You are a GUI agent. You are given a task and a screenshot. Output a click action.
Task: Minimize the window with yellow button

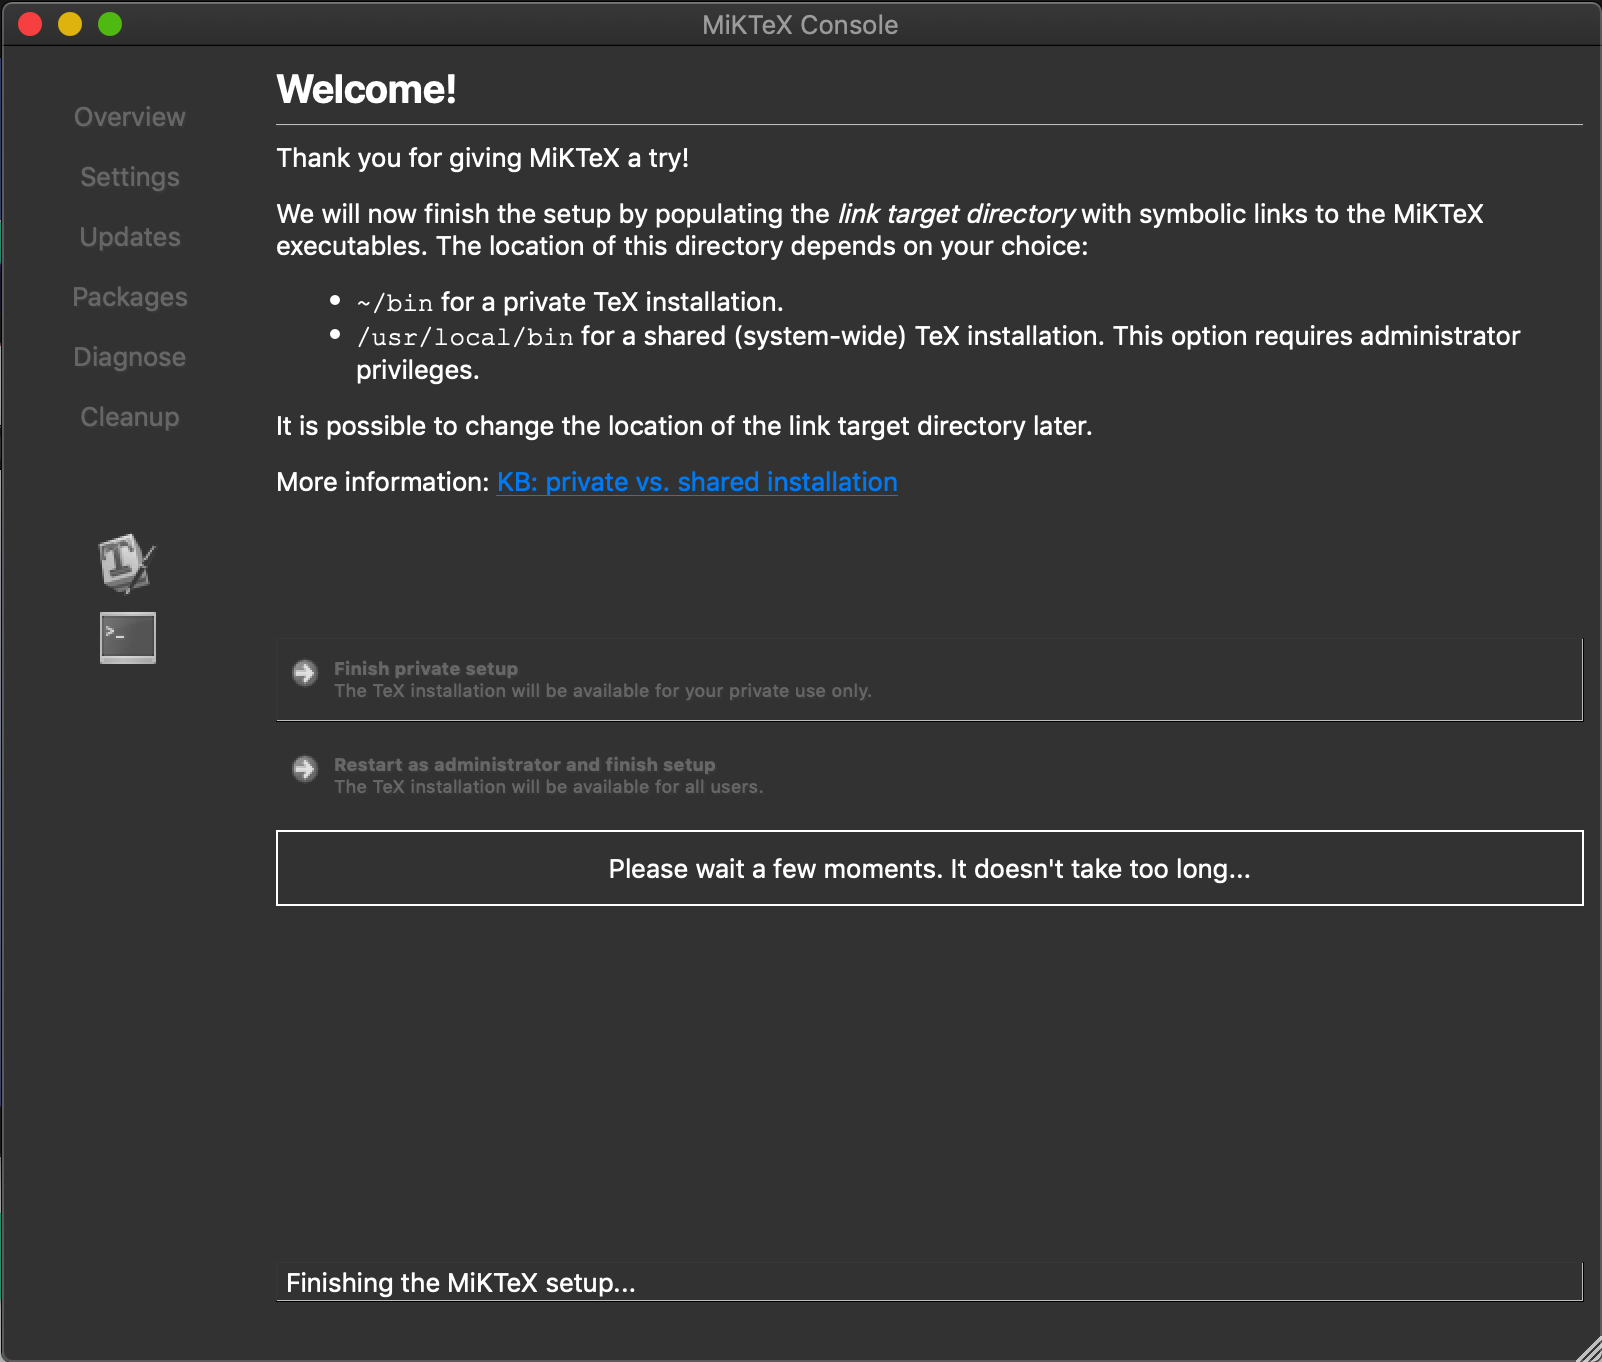coord(70,24)
